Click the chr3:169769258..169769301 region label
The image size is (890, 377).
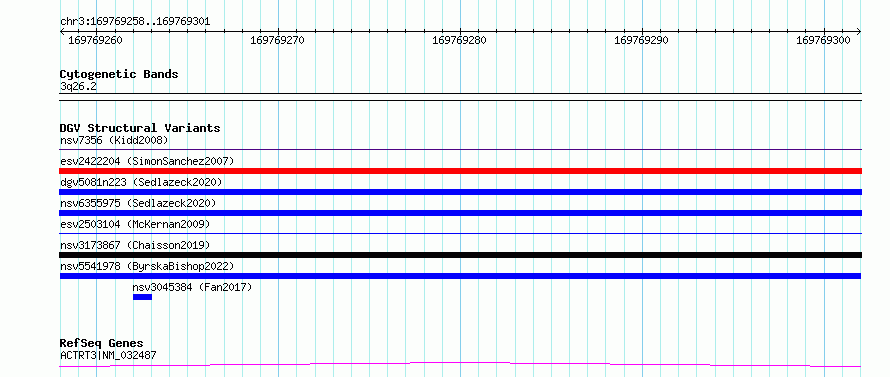(x=135, y=22)
